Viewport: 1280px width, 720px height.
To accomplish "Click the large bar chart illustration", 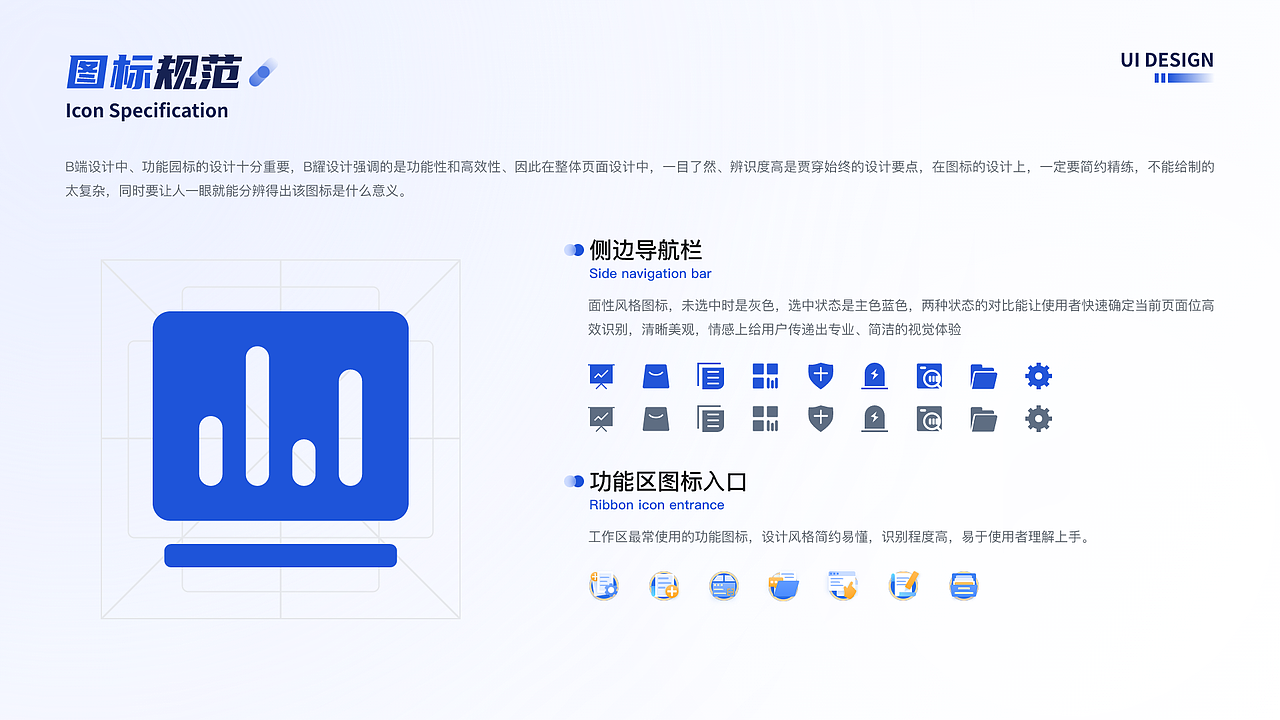I will click(x=280, y=415).
